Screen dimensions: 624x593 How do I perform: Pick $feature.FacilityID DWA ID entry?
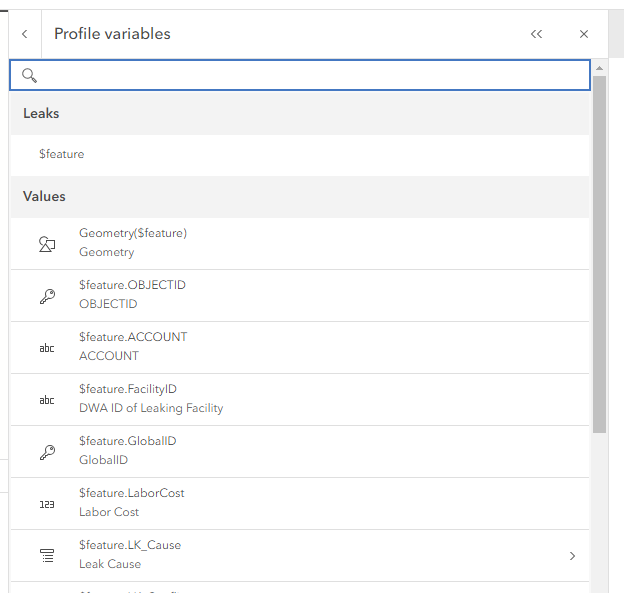[150, 398]
